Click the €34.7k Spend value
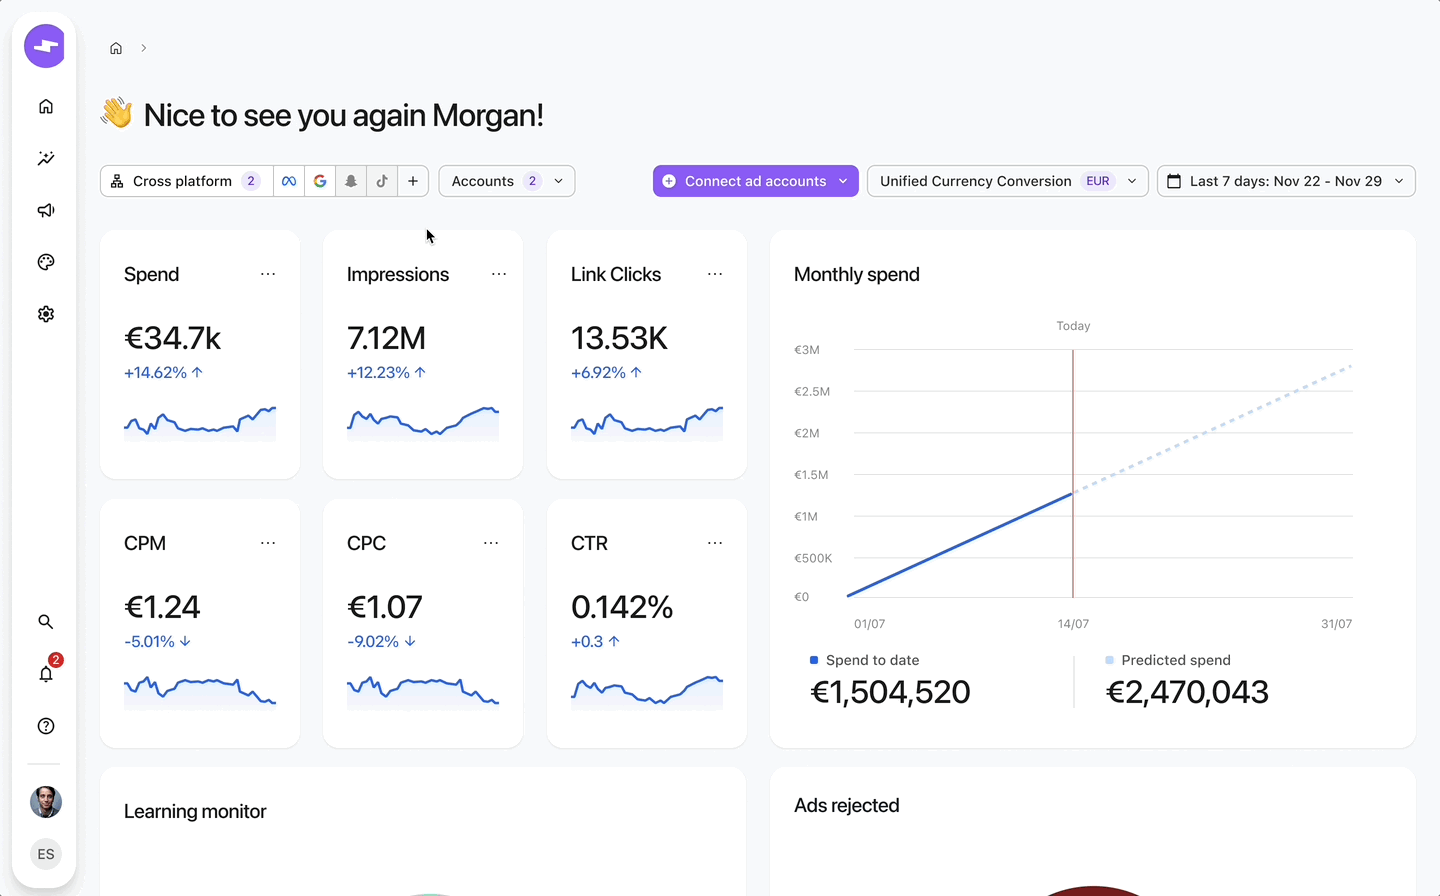The image size is (1440, 896). pos(173,338)
